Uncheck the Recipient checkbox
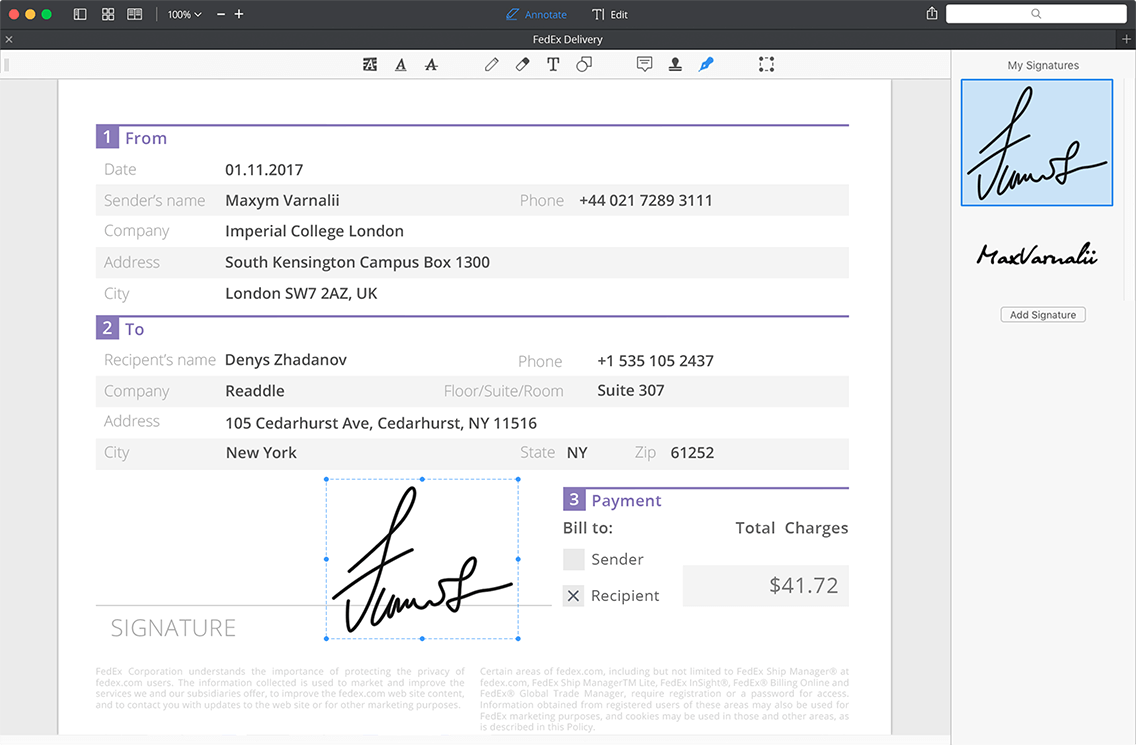 (x=573, y=596)
